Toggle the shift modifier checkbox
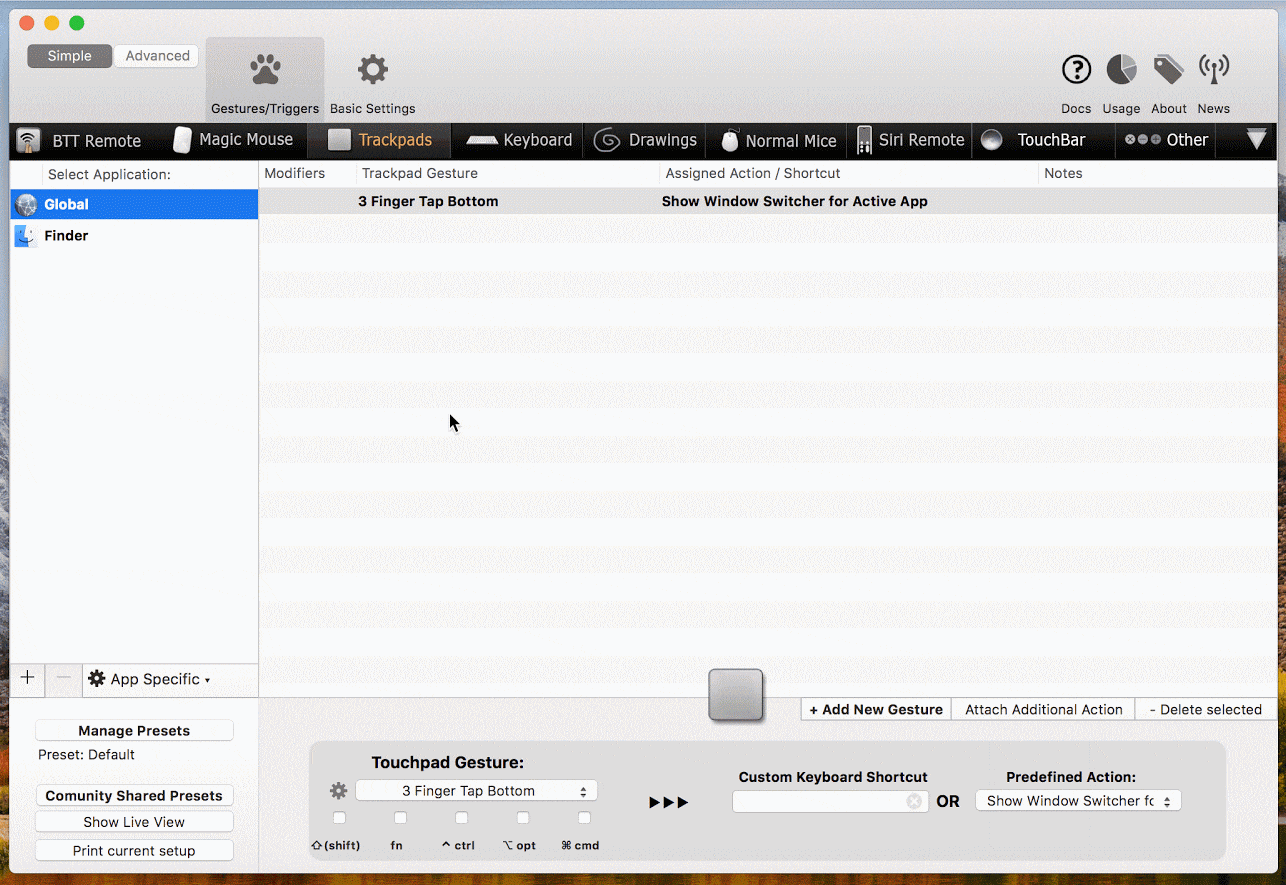The width and height of the screenshot is (1286, 885). tap(339, 818)
